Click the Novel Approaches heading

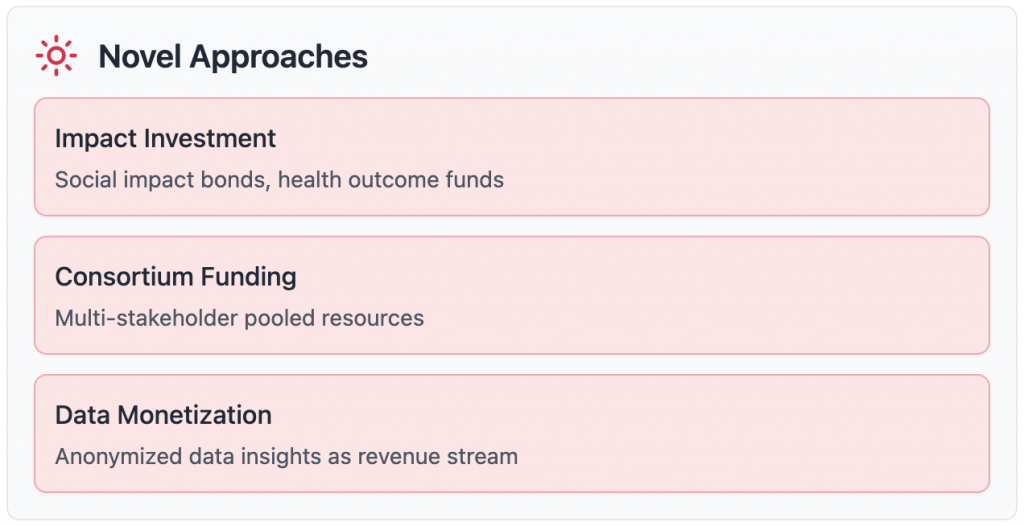(x=232, y=57)
